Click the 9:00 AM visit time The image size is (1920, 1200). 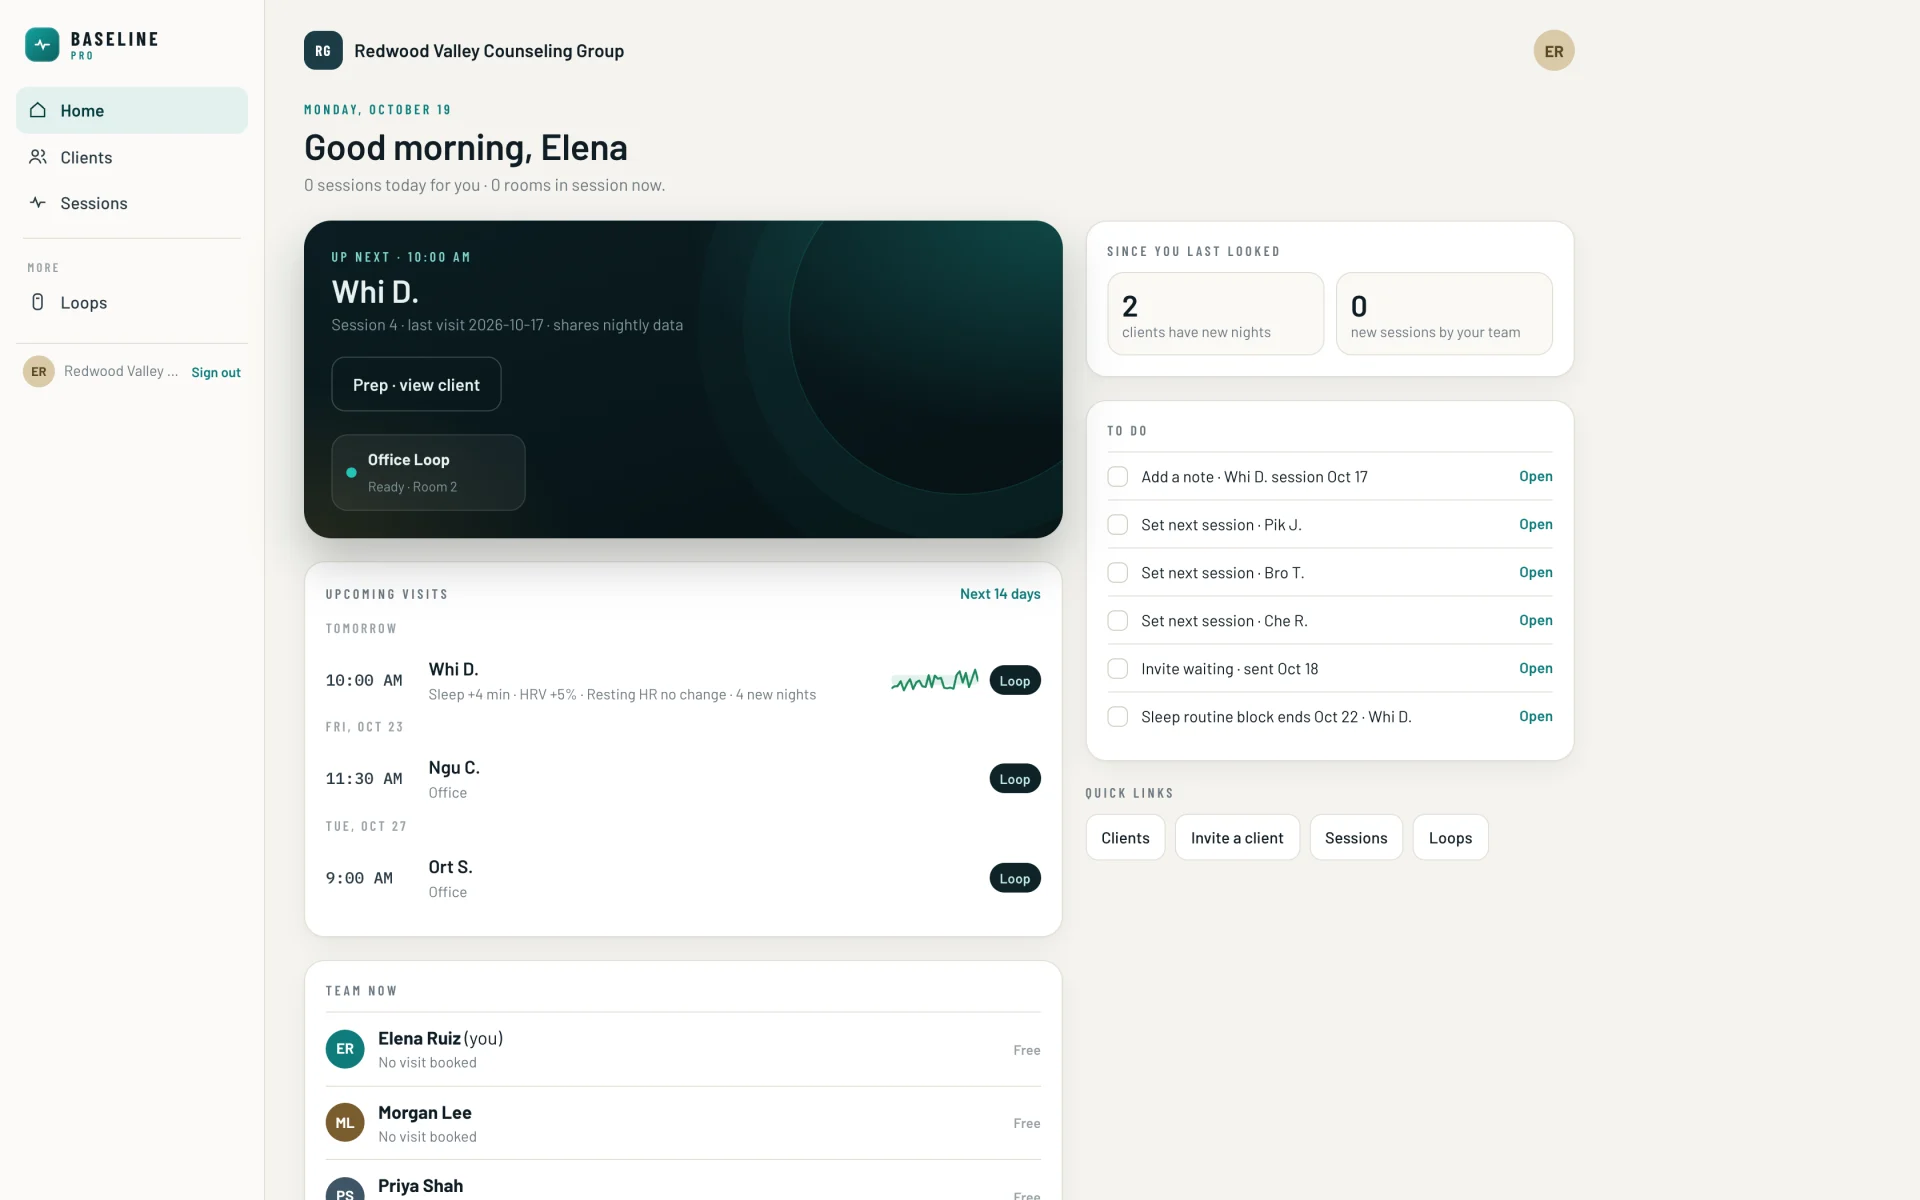point(359,878)
